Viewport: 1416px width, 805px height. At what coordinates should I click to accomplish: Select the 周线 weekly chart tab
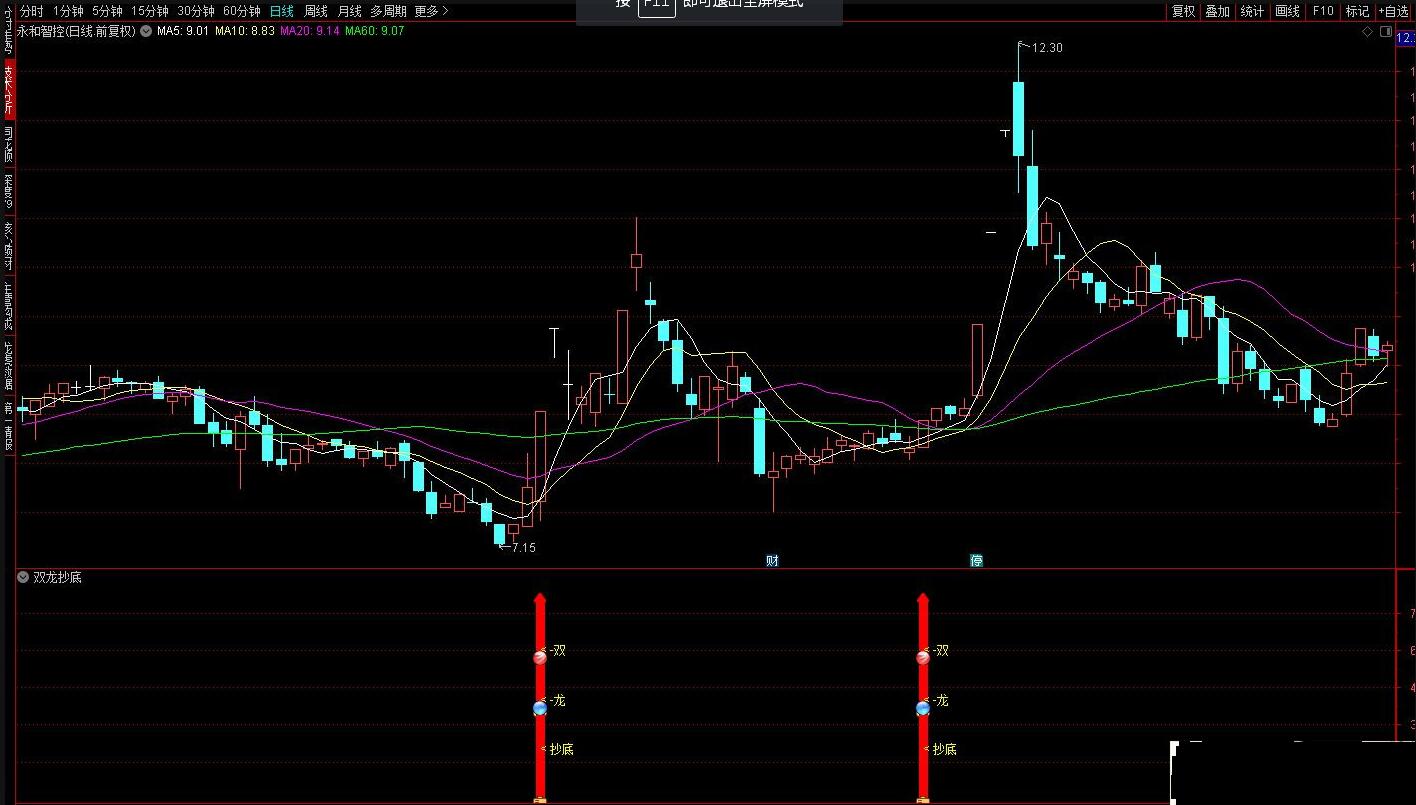[x=316, y=11]
